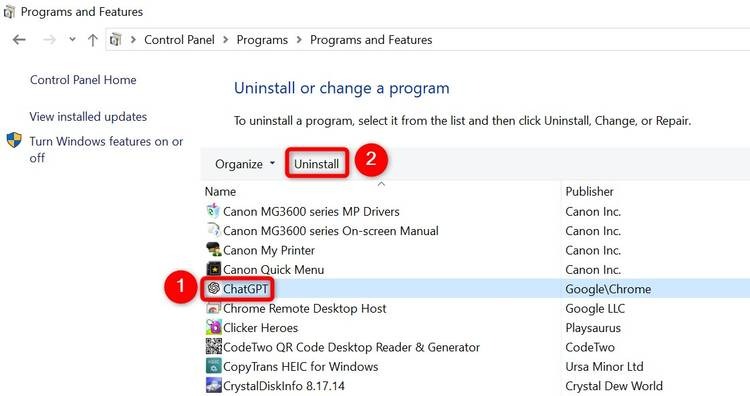Navigate up one level with up arrow
The image size is (750, 396).
click(93, 40)
